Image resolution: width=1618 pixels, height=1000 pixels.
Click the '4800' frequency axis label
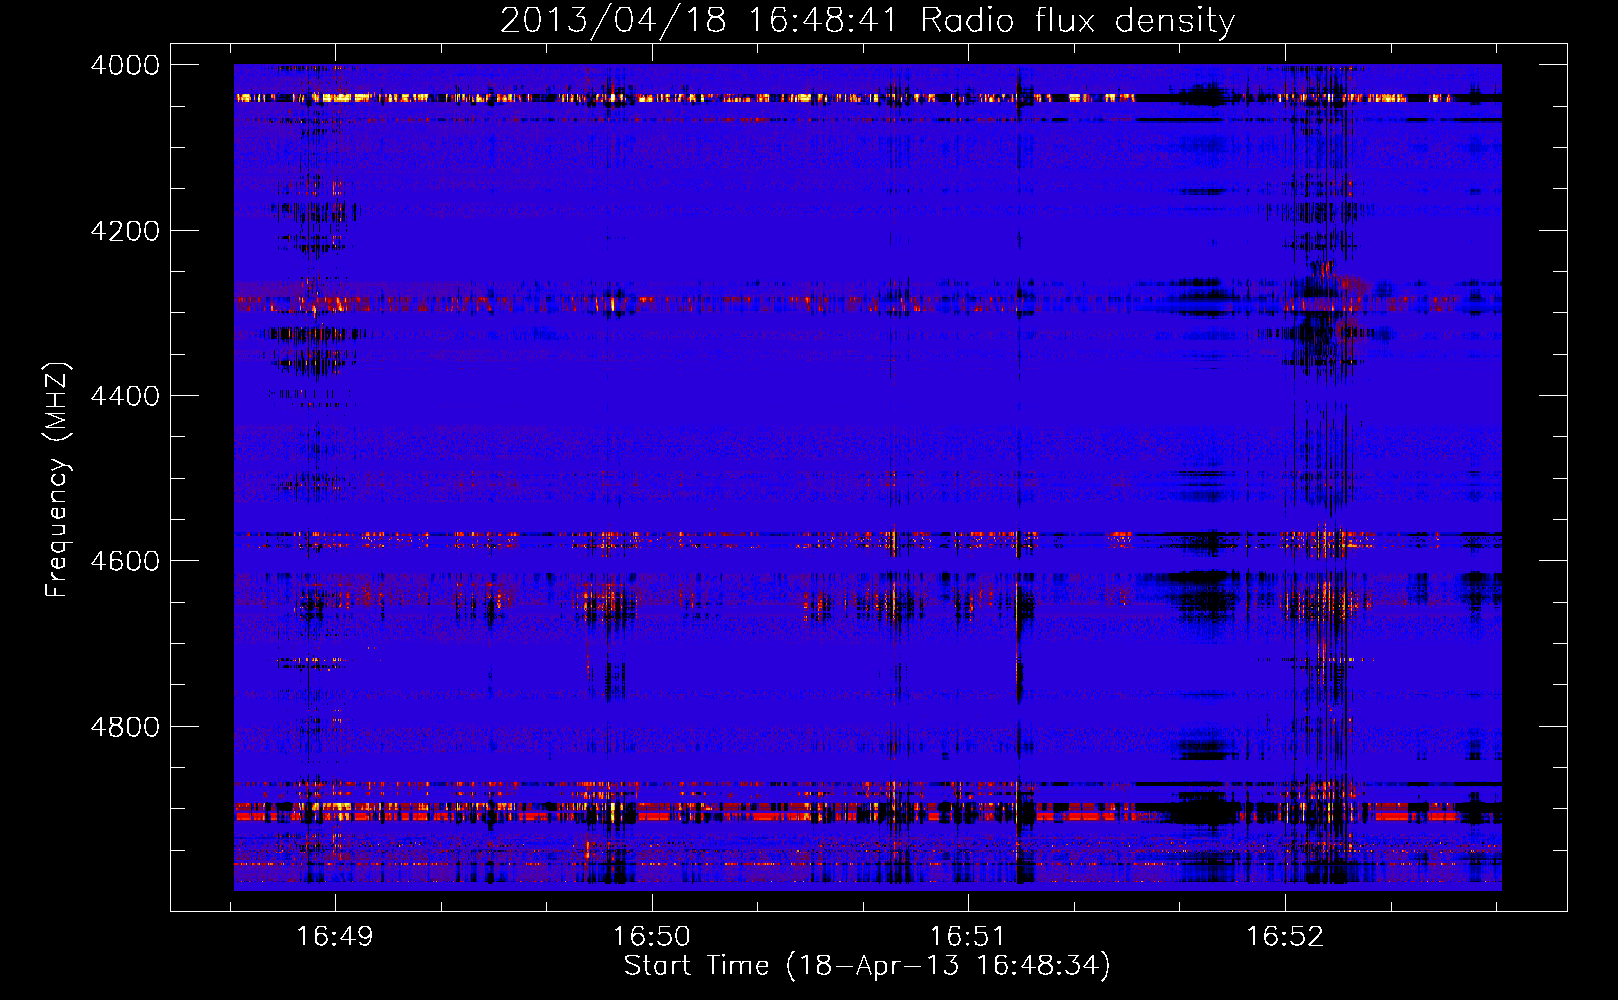(125, 727)
